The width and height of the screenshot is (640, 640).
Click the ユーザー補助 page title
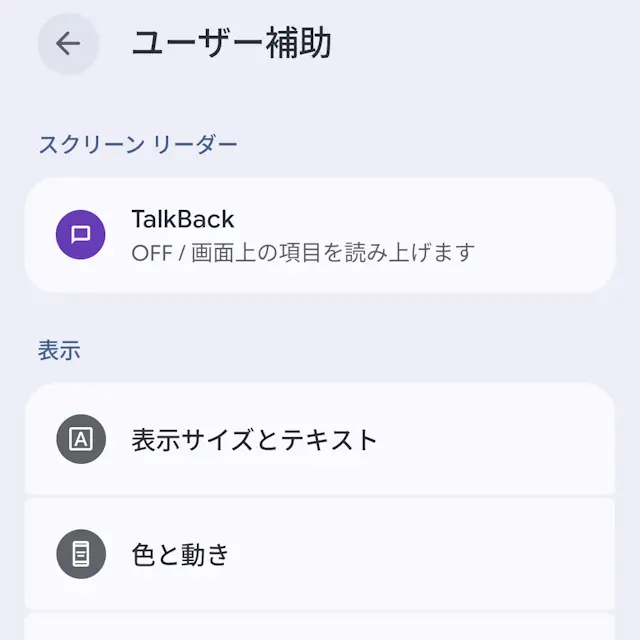pyautogui.click(x=231, y=44)
